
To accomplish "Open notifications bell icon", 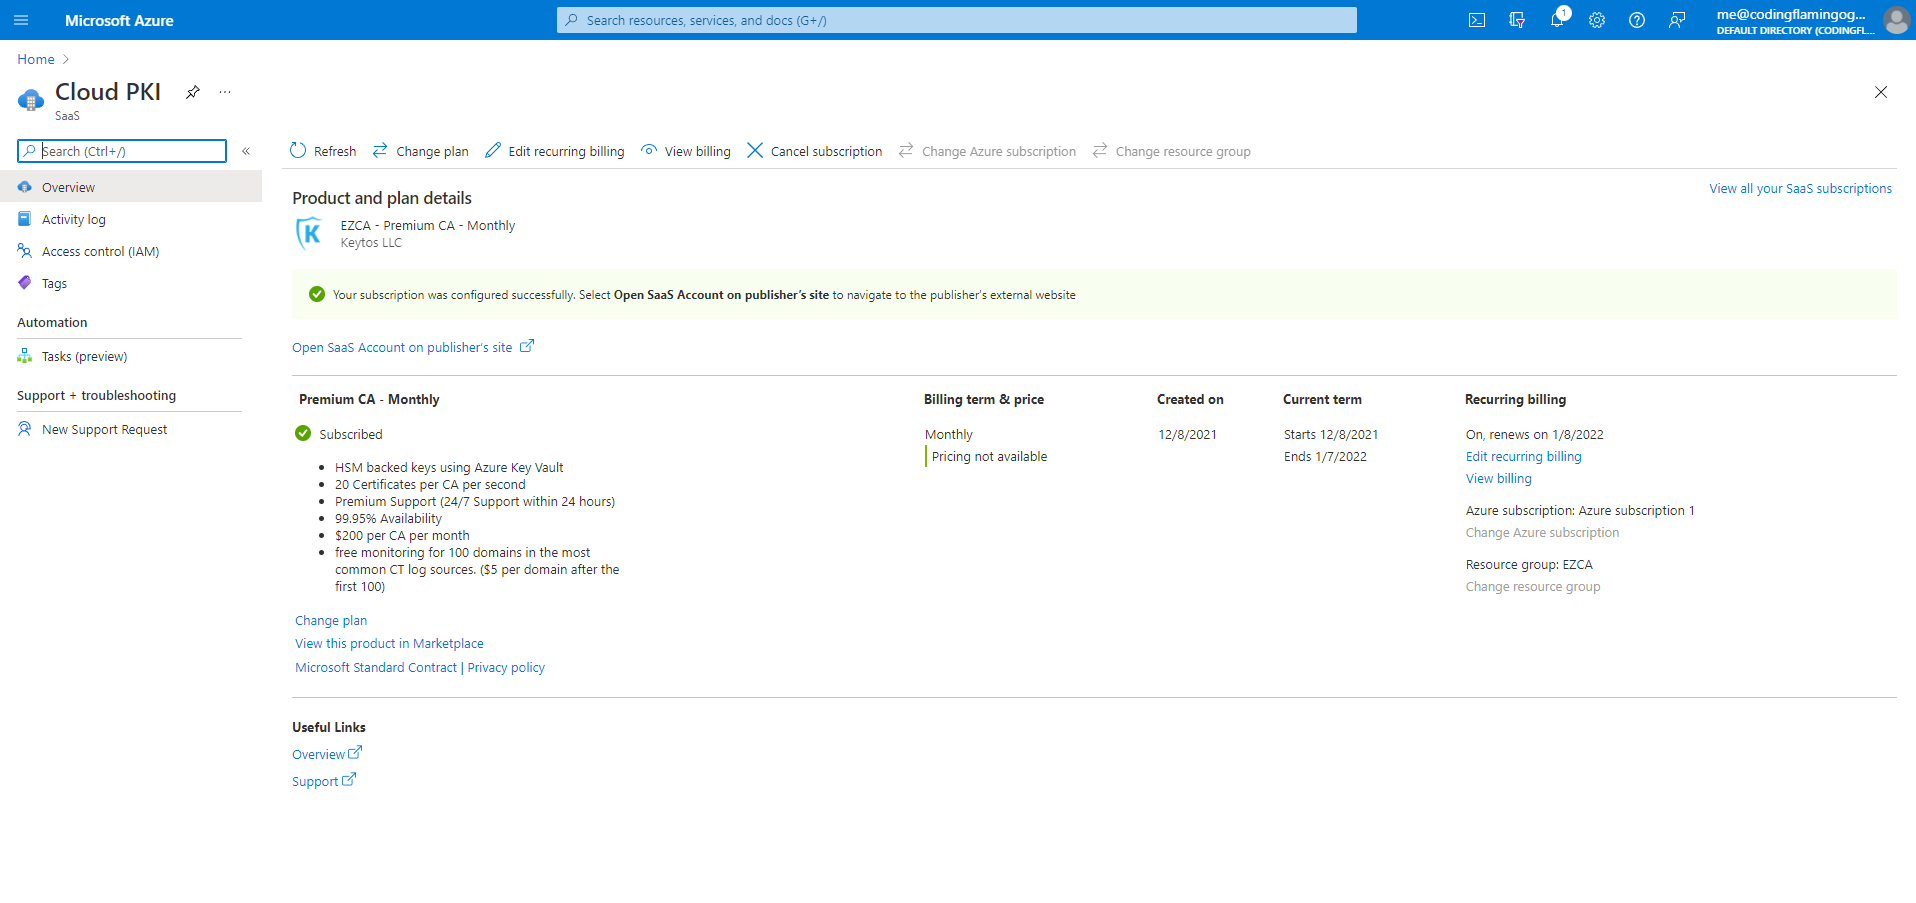I will pos(1557,20).
